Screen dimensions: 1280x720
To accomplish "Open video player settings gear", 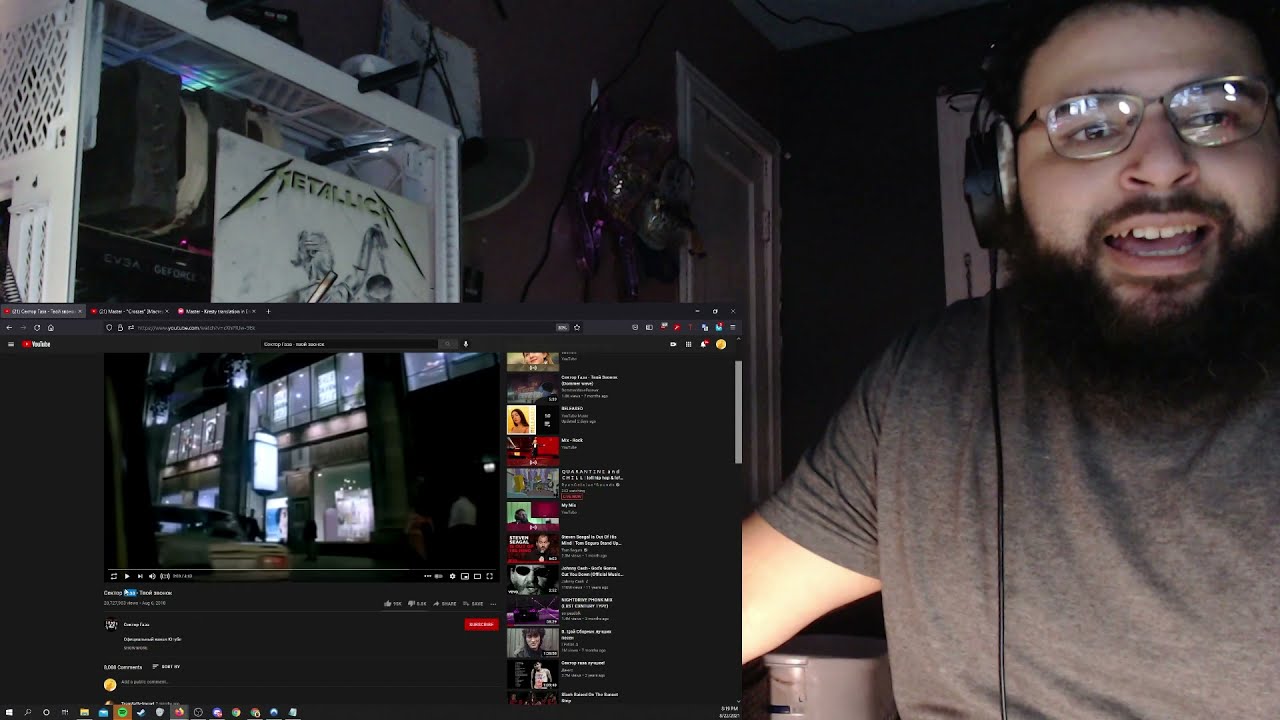I will tap(452, 576).
